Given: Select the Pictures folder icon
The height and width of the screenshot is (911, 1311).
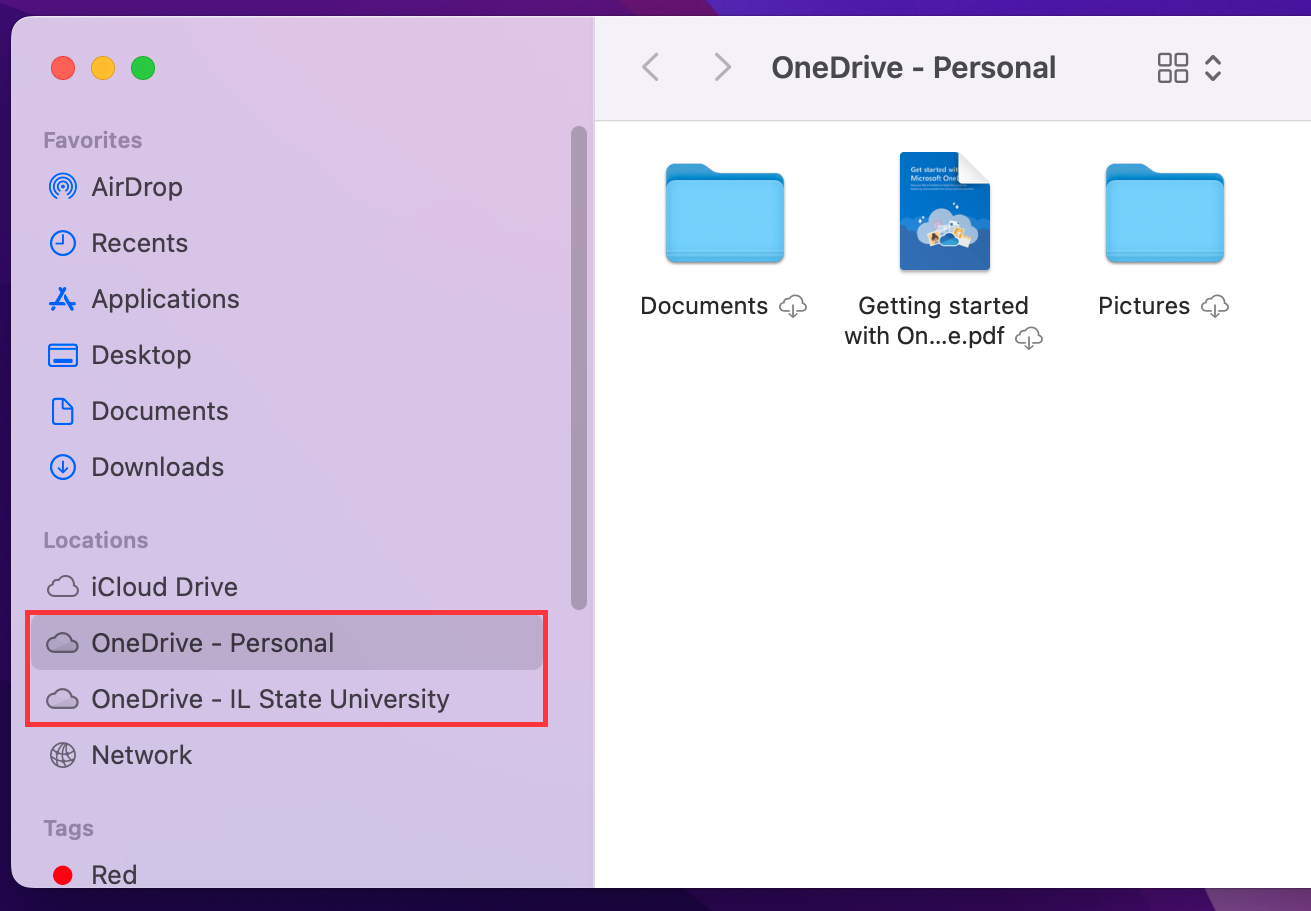Looking at the screenshot, I should click(x=1165, y=214).
